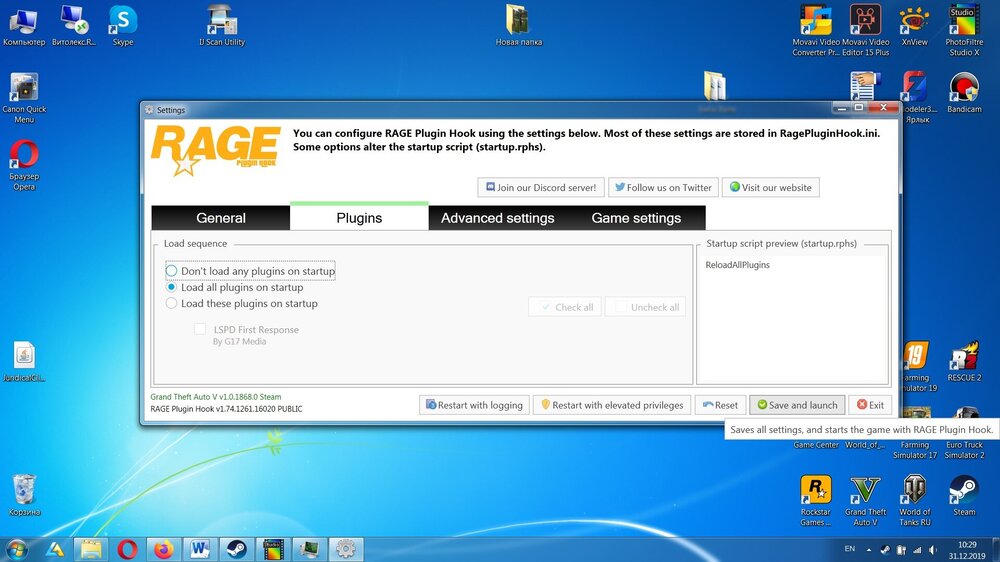This screenshot has height=562, width=1000.
Task: Click ReloadAllPlugins script preview text
Action: (737, 265)
